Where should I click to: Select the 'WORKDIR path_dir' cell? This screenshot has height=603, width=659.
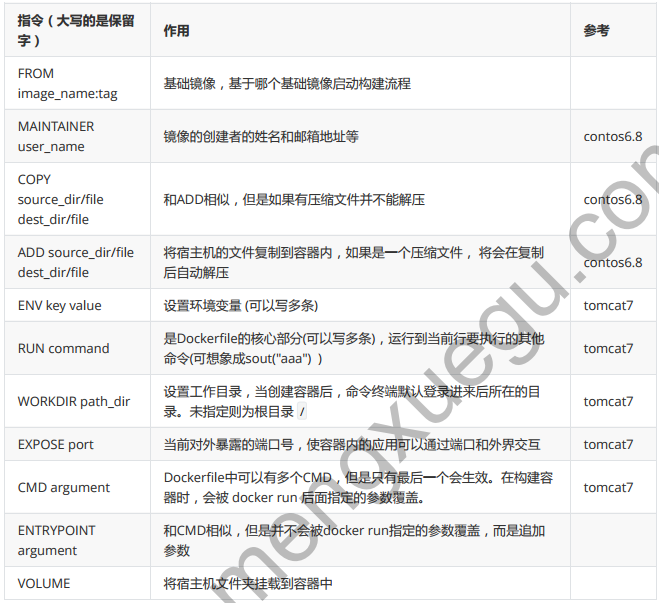coord(77,401)
